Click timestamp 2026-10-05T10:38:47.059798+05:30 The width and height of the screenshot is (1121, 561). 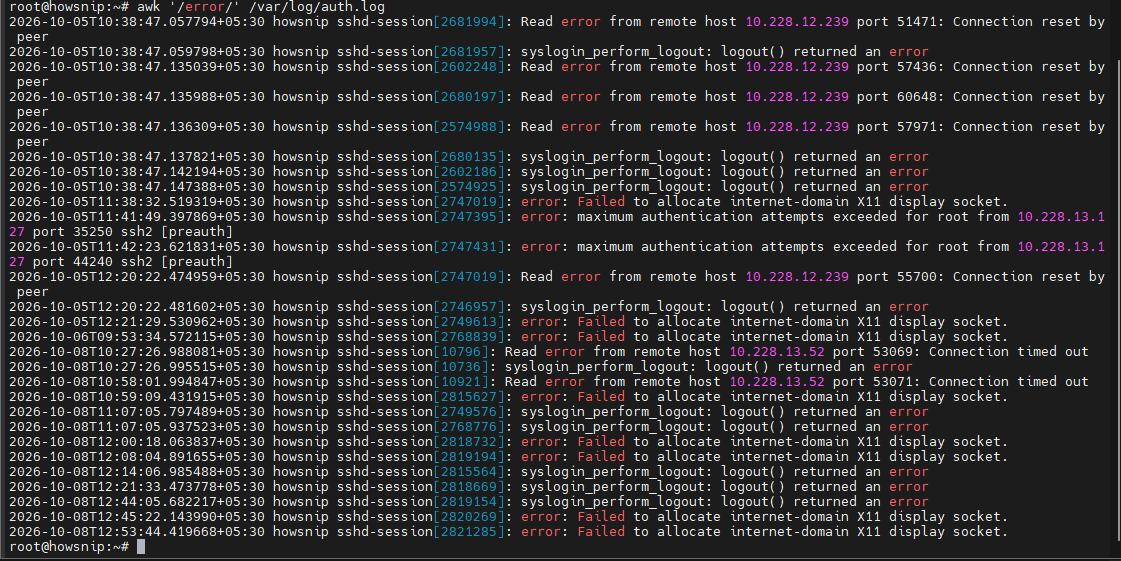click(137, 51)
